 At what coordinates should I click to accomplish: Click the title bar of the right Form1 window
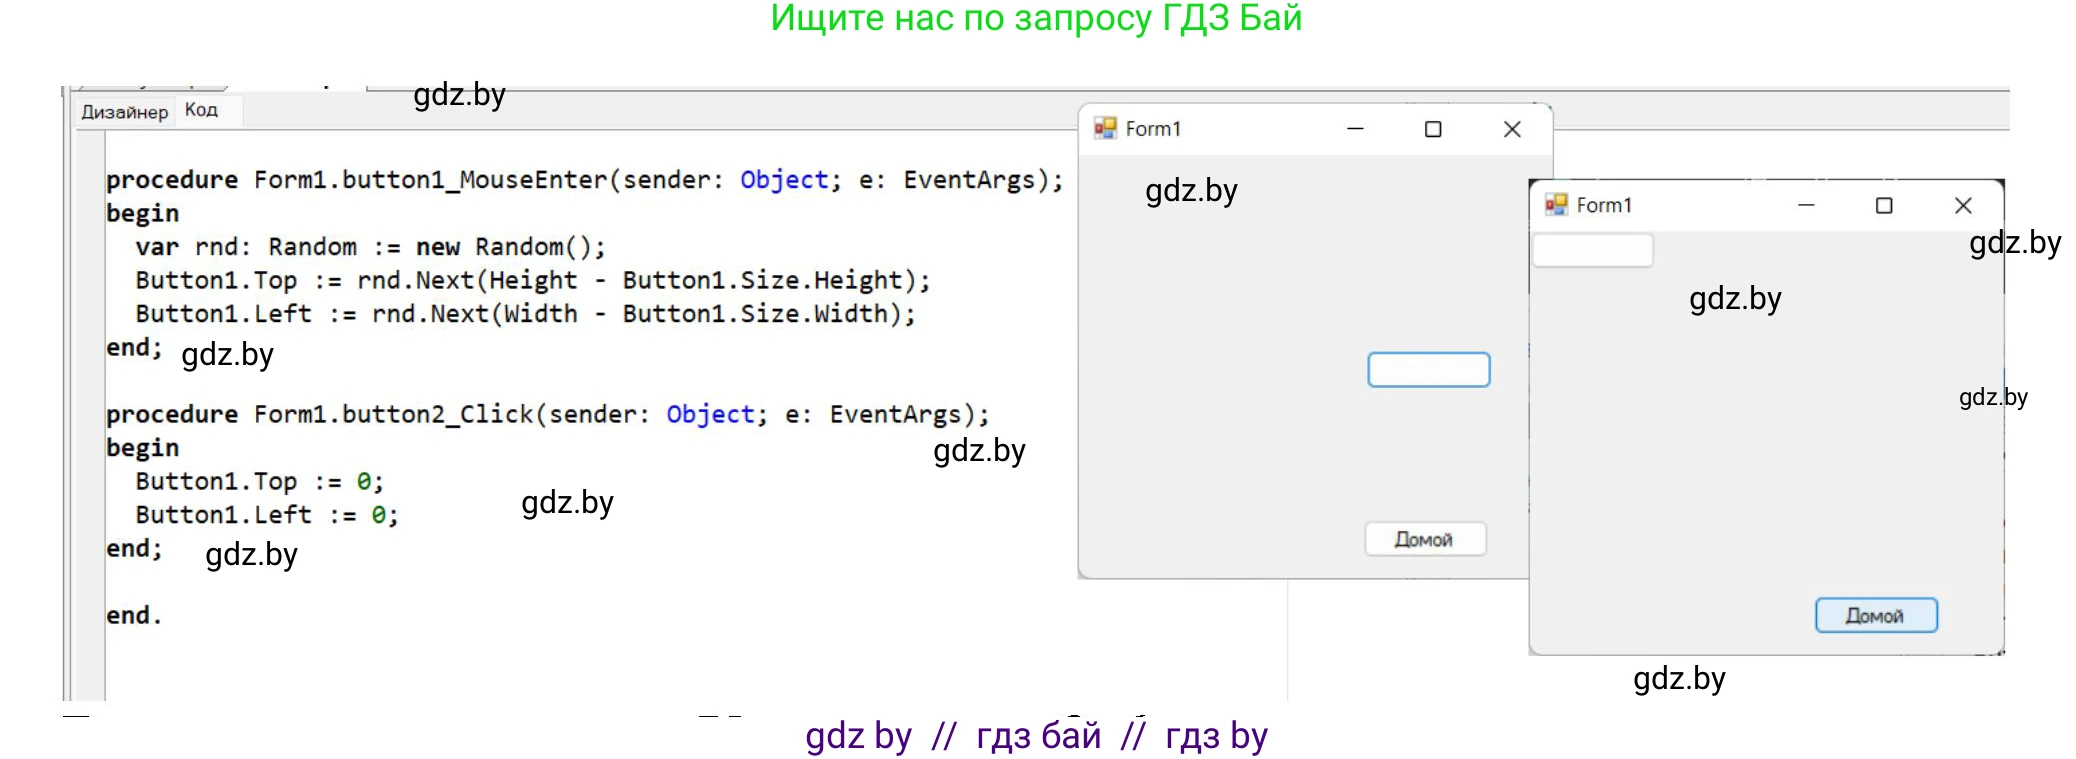point(1700,205)
